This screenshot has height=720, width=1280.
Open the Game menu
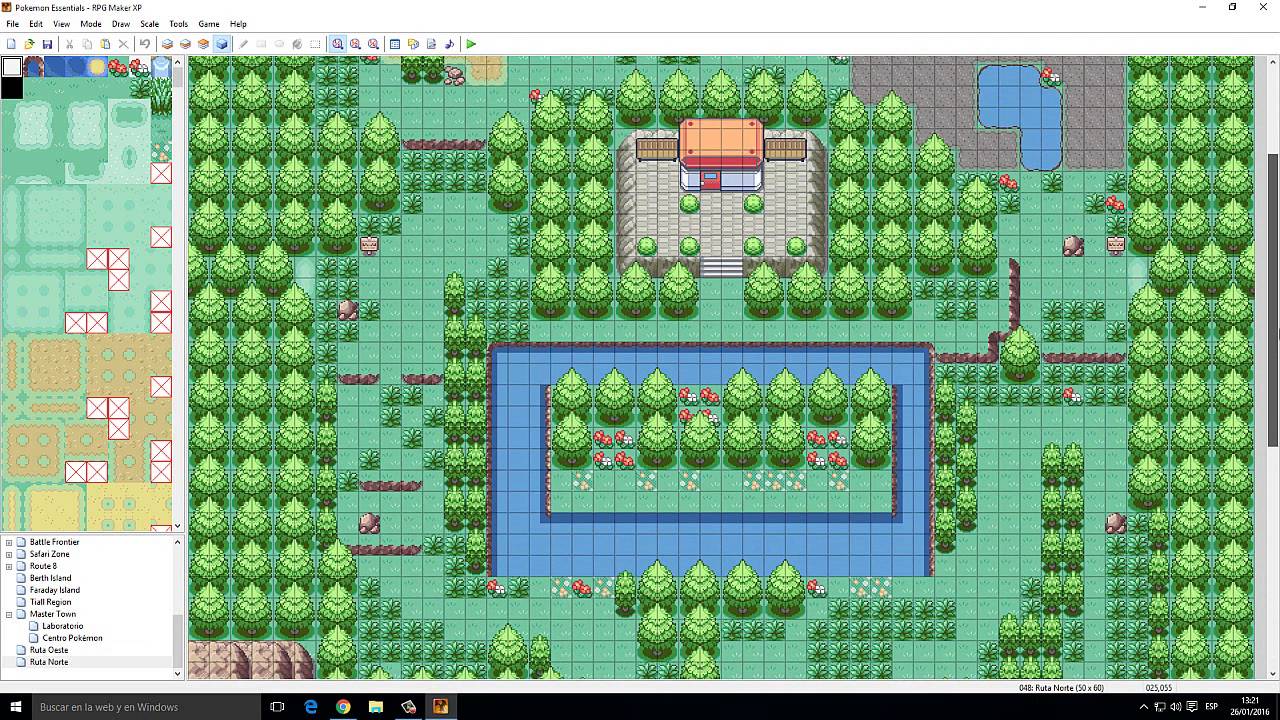pos(209,24)
